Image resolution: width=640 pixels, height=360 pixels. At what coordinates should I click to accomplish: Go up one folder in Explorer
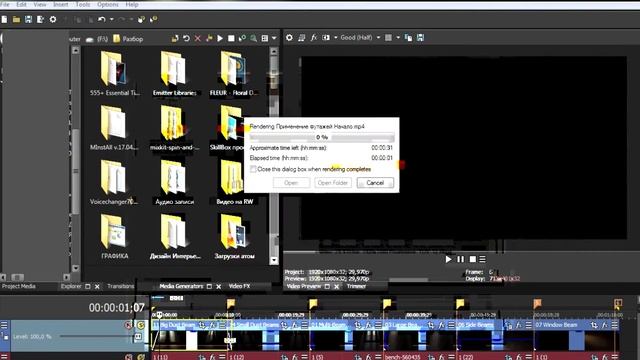tap(175, 38)
